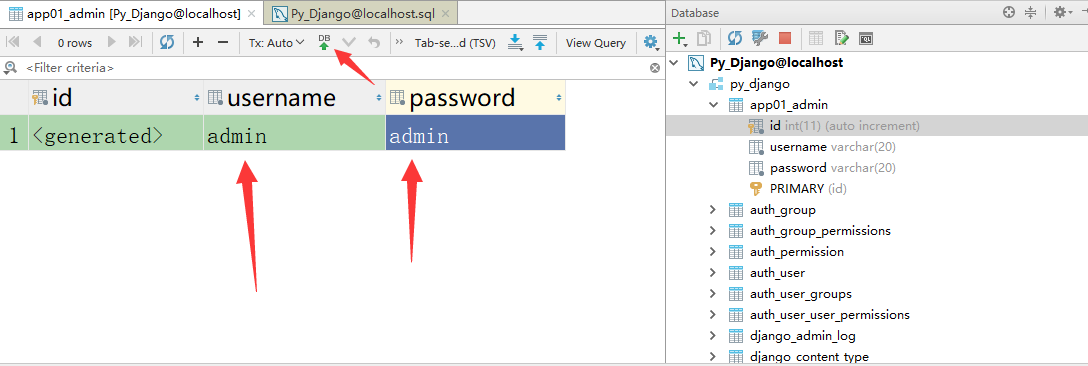
Task: Sort by the username column header
Action: coord(294,98)
